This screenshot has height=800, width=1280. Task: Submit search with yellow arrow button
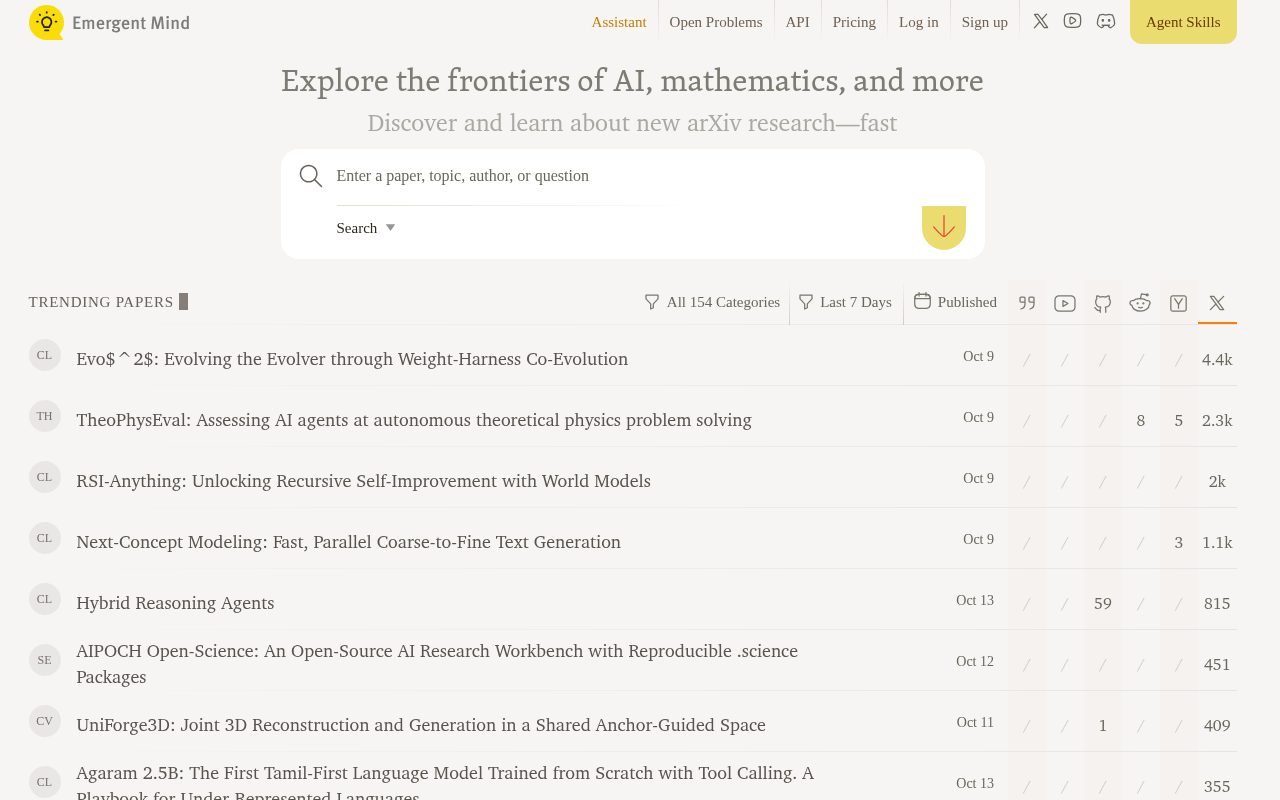tap(944, 228)
